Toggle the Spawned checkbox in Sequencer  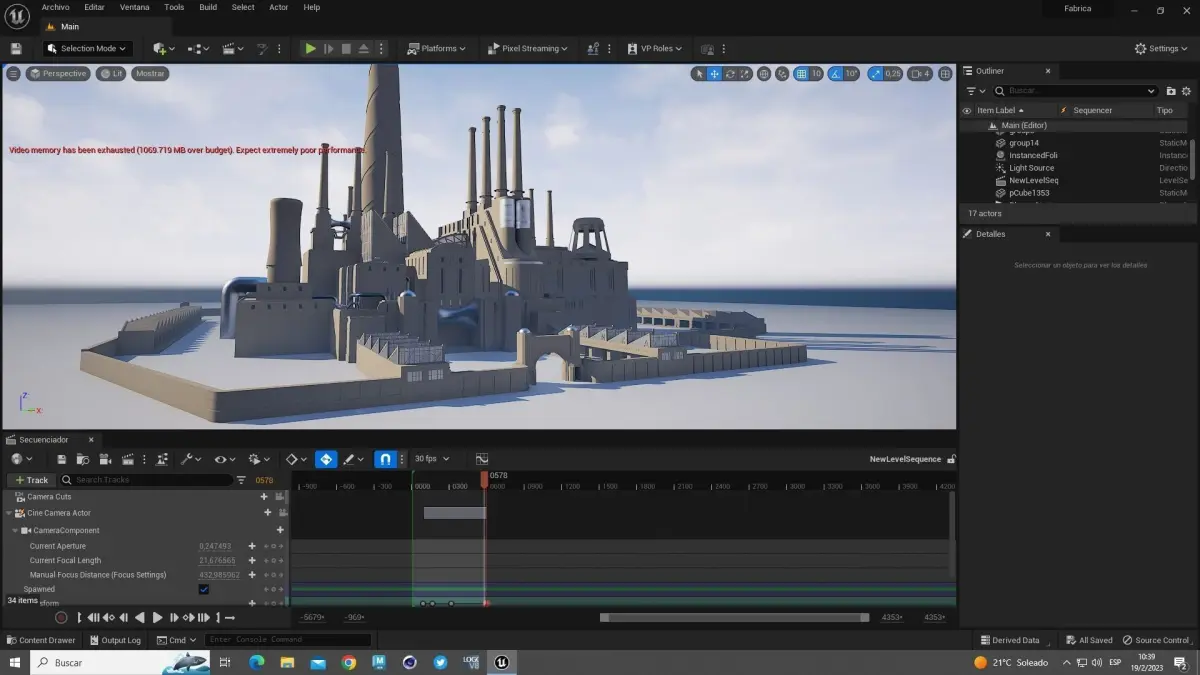[x=204, y=590]
